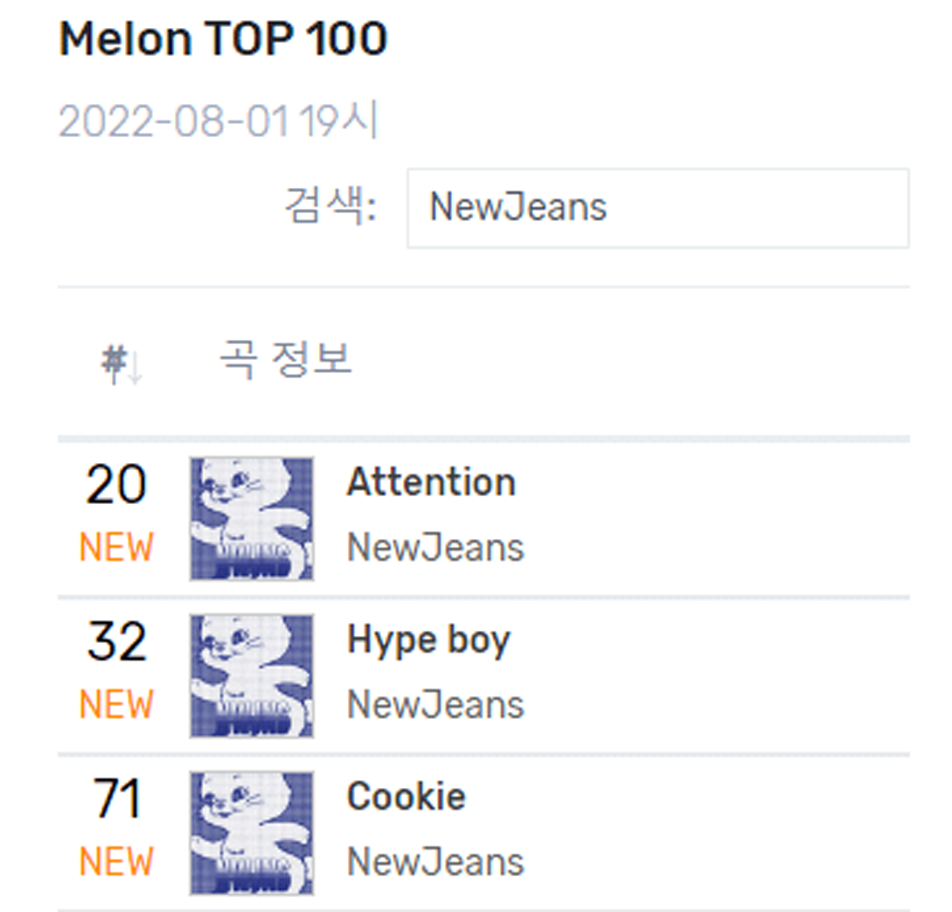
Task: Open the Cookie album cover thumbnail
Action: [251, 834]
